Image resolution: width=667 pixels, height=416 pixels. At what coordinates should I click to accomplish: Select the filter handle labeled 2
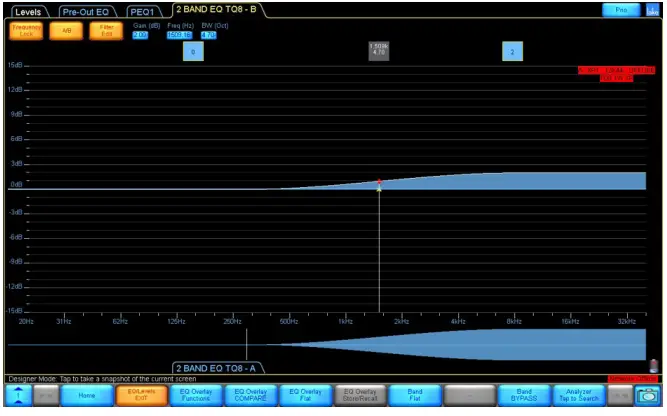pos(512,51)
